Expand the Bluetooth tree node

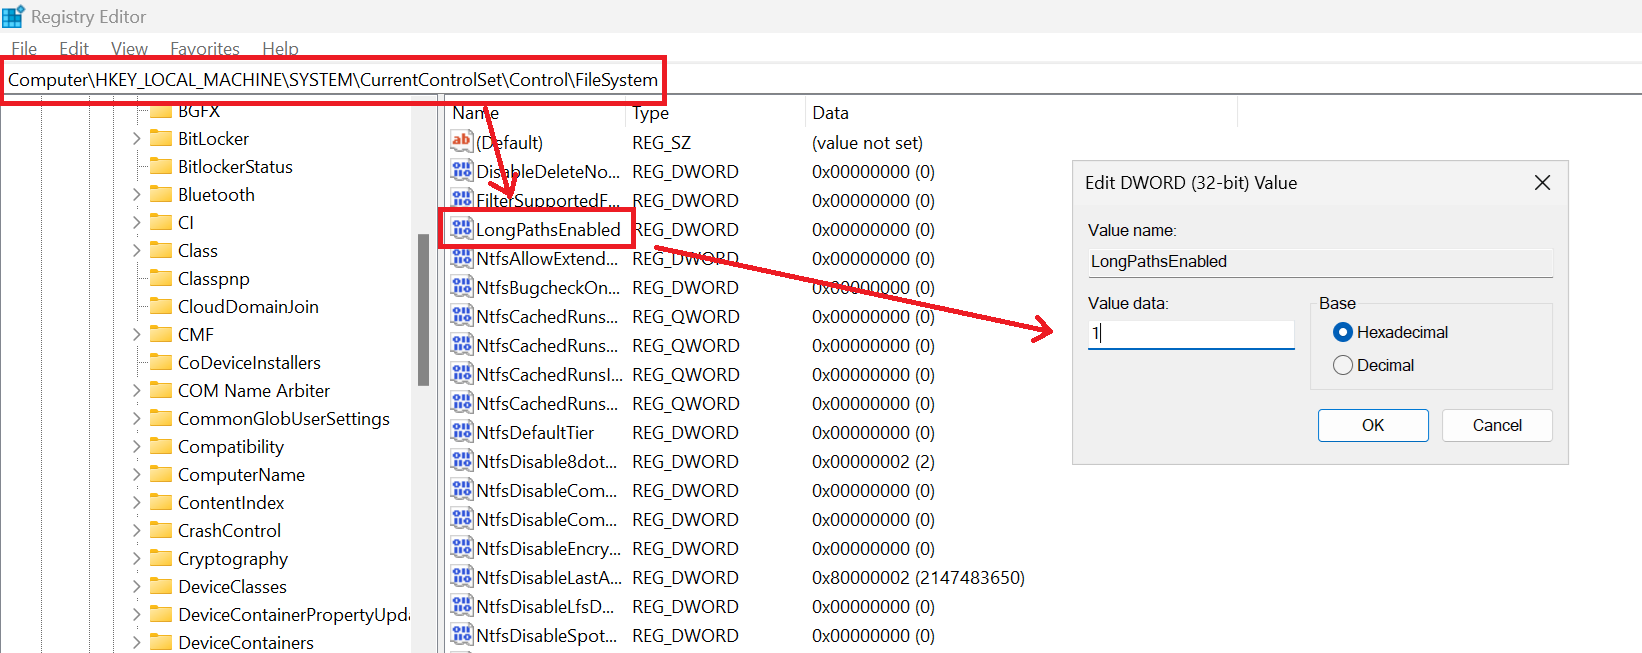(x=137, y=195)
